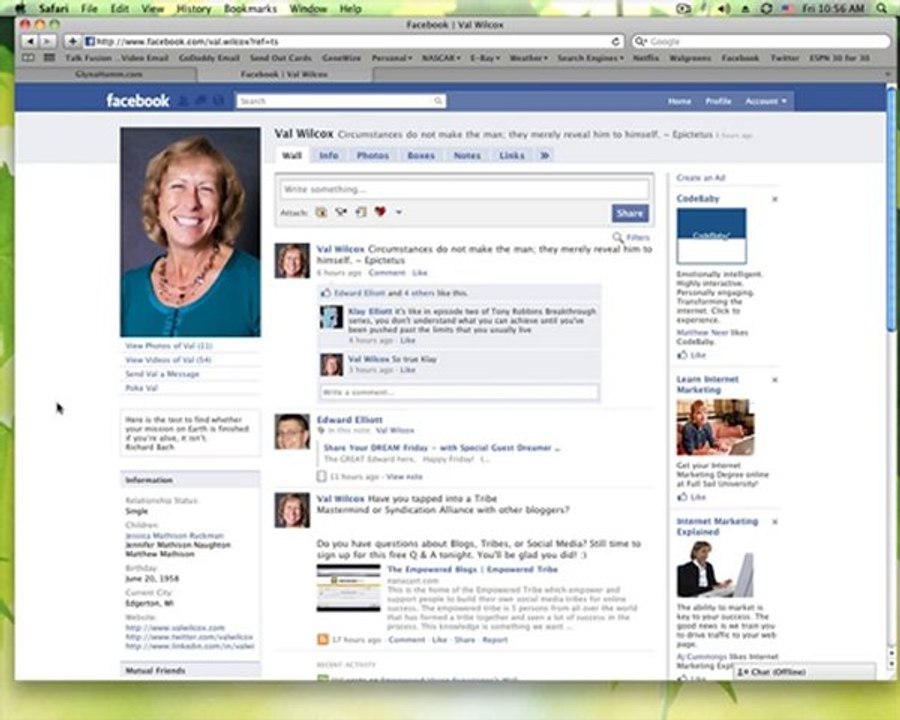The width and height of the screenshot is (900, 720).
Task: Open the Empowered Blogs link thumbnail
Action: pyautogui.click(x=348, y=588)
